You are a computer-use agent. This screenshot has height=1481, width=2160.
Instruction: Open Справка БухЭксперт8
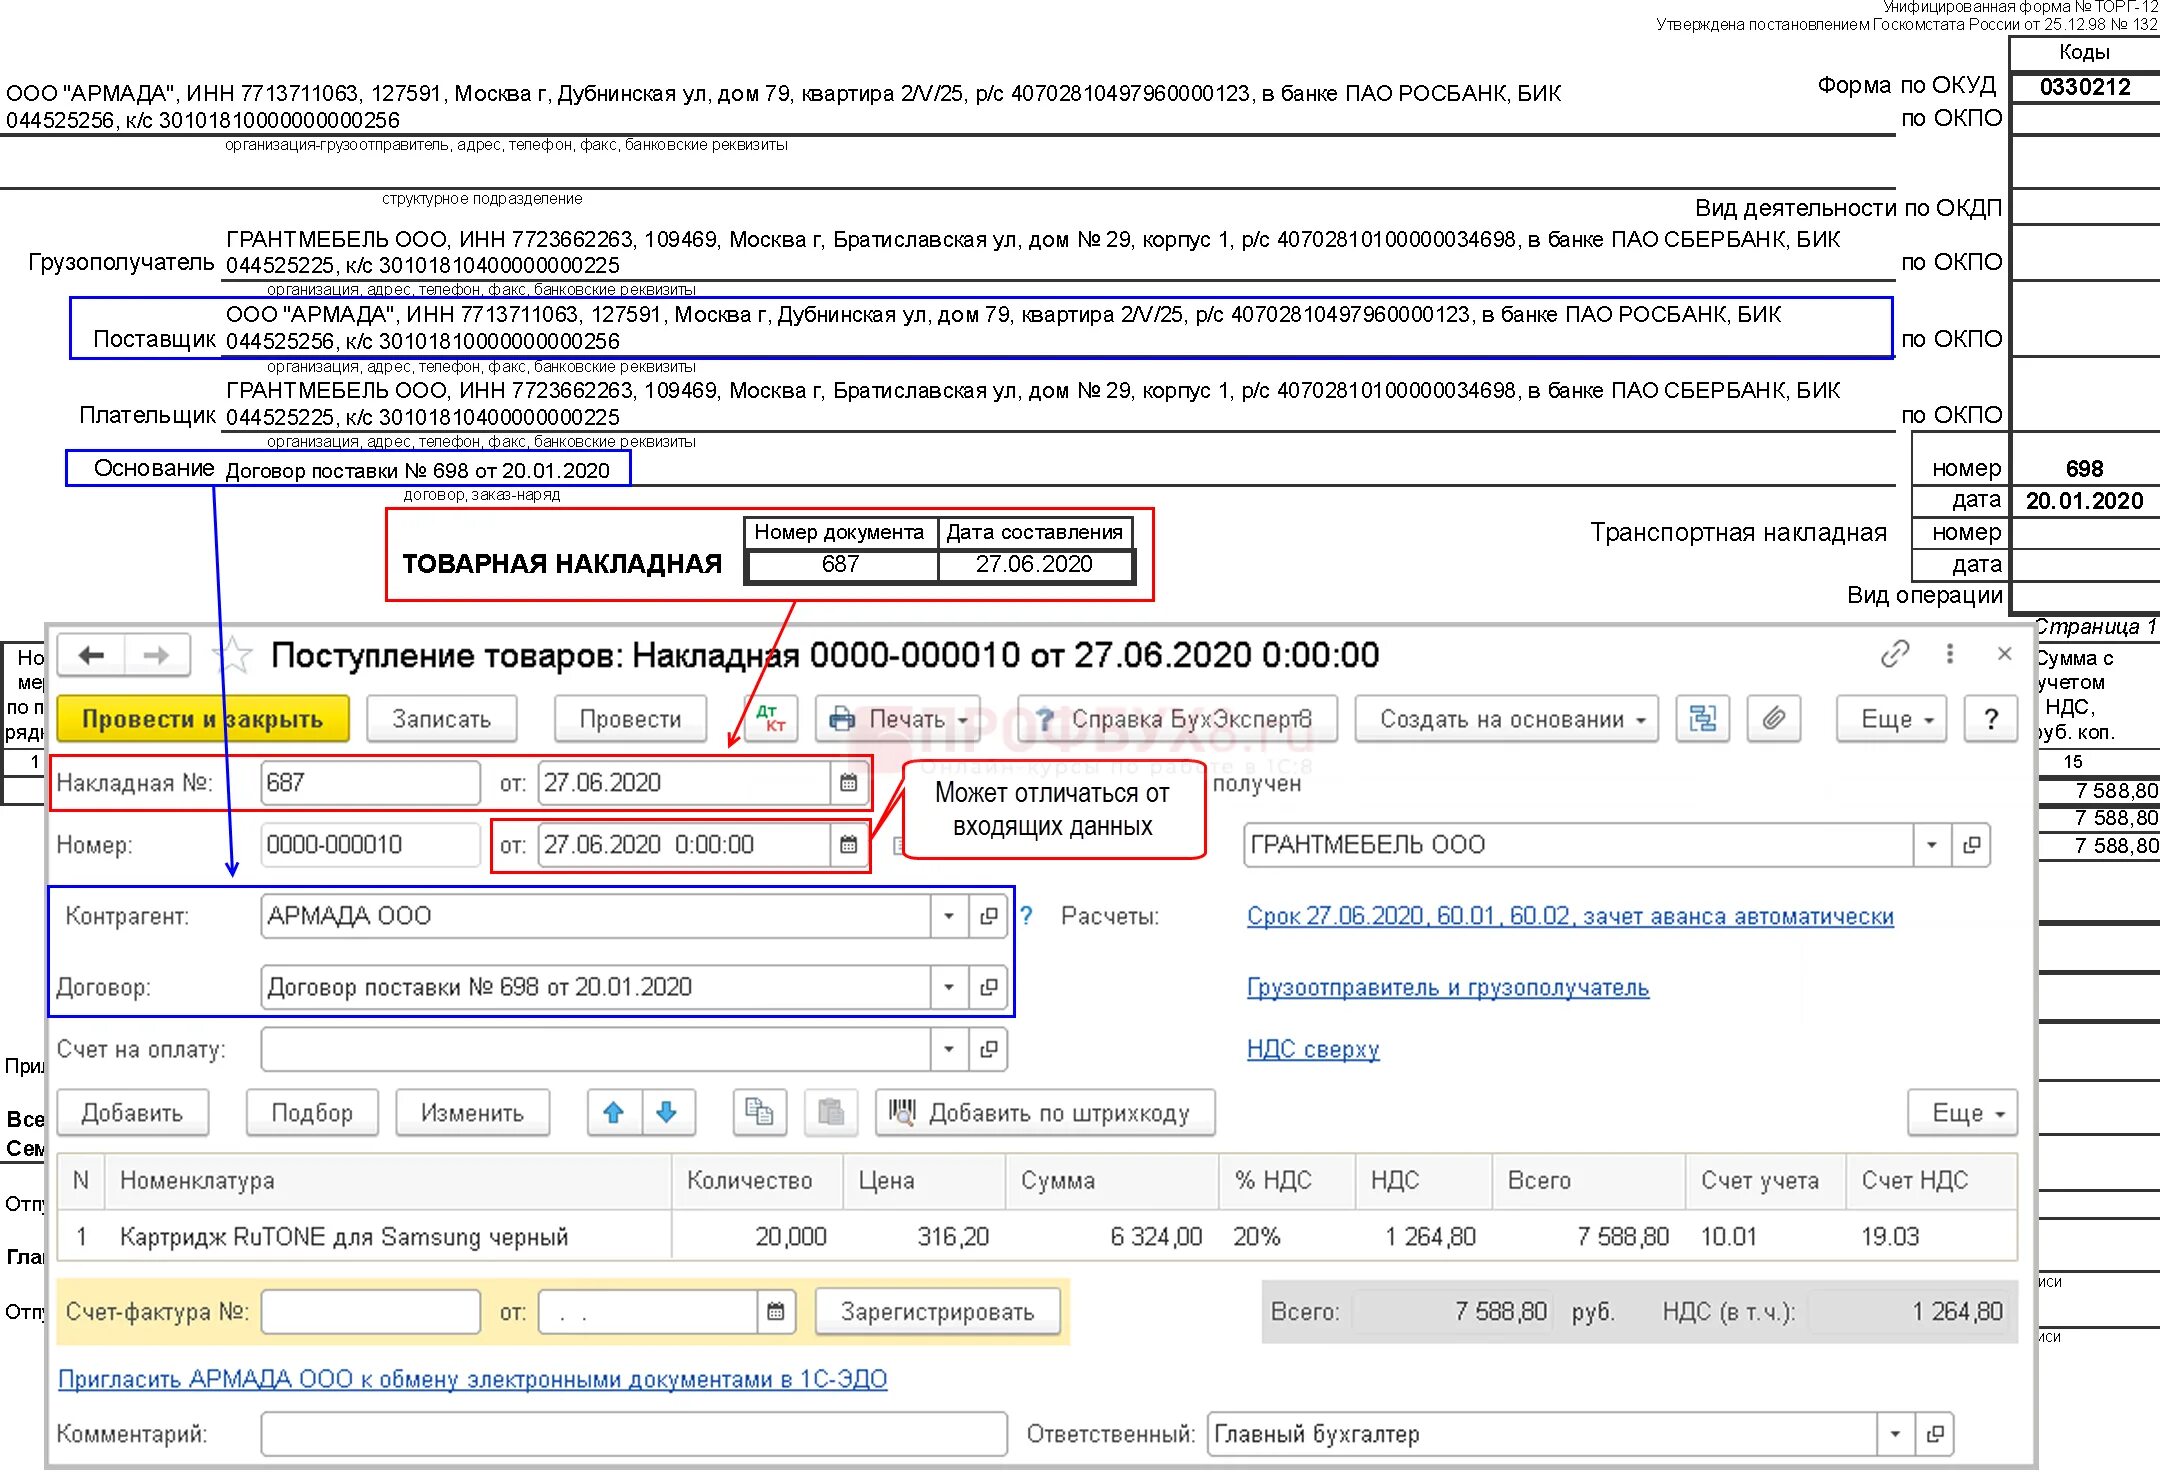click(1177, 718)
